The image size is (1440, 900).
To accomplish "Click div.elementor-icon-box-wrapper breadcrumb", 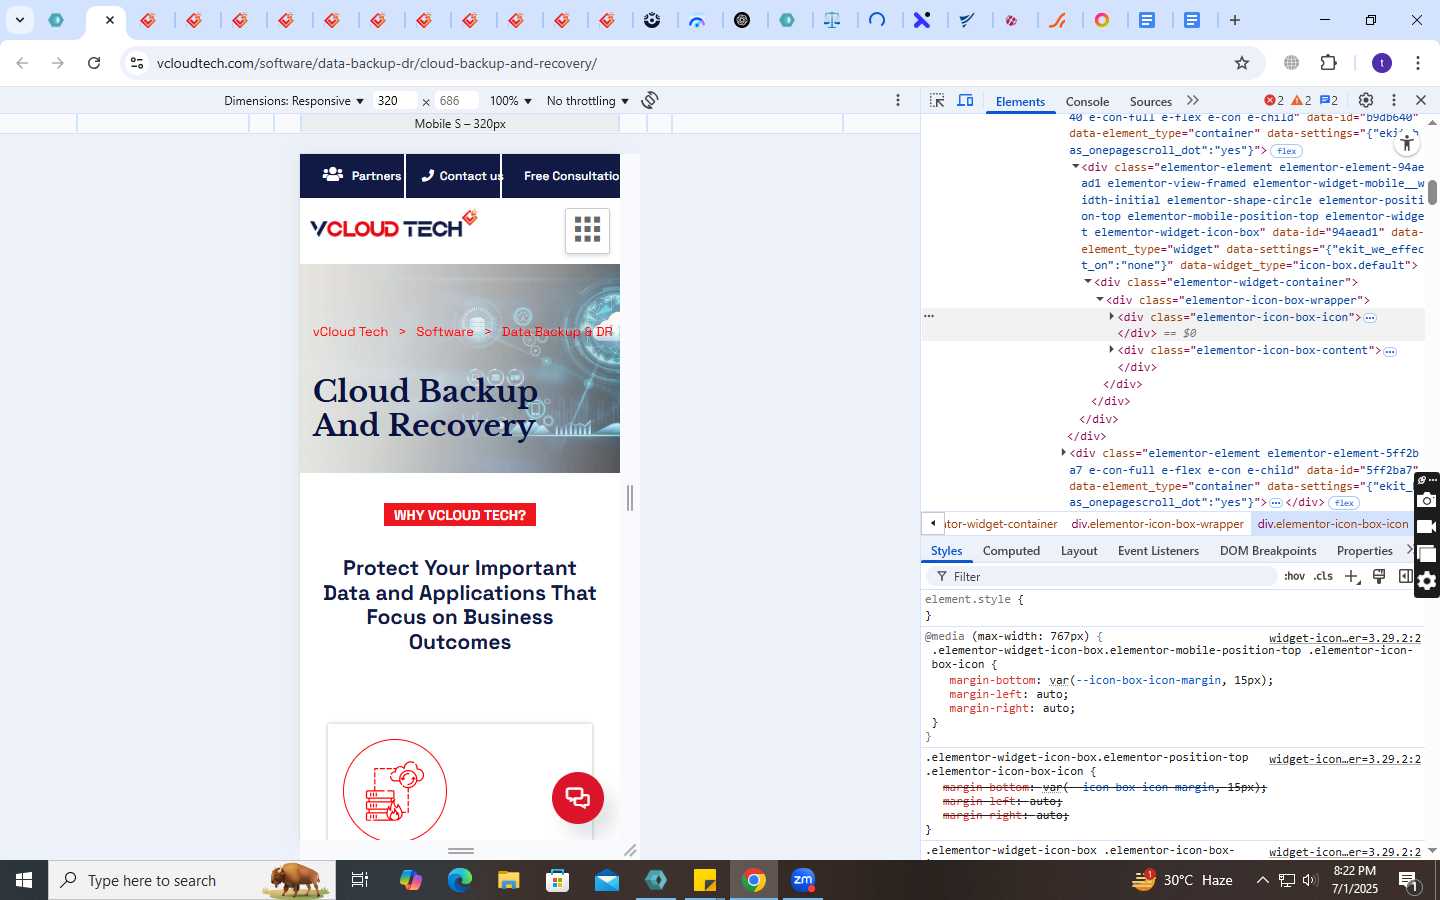I will (1157, 524).
